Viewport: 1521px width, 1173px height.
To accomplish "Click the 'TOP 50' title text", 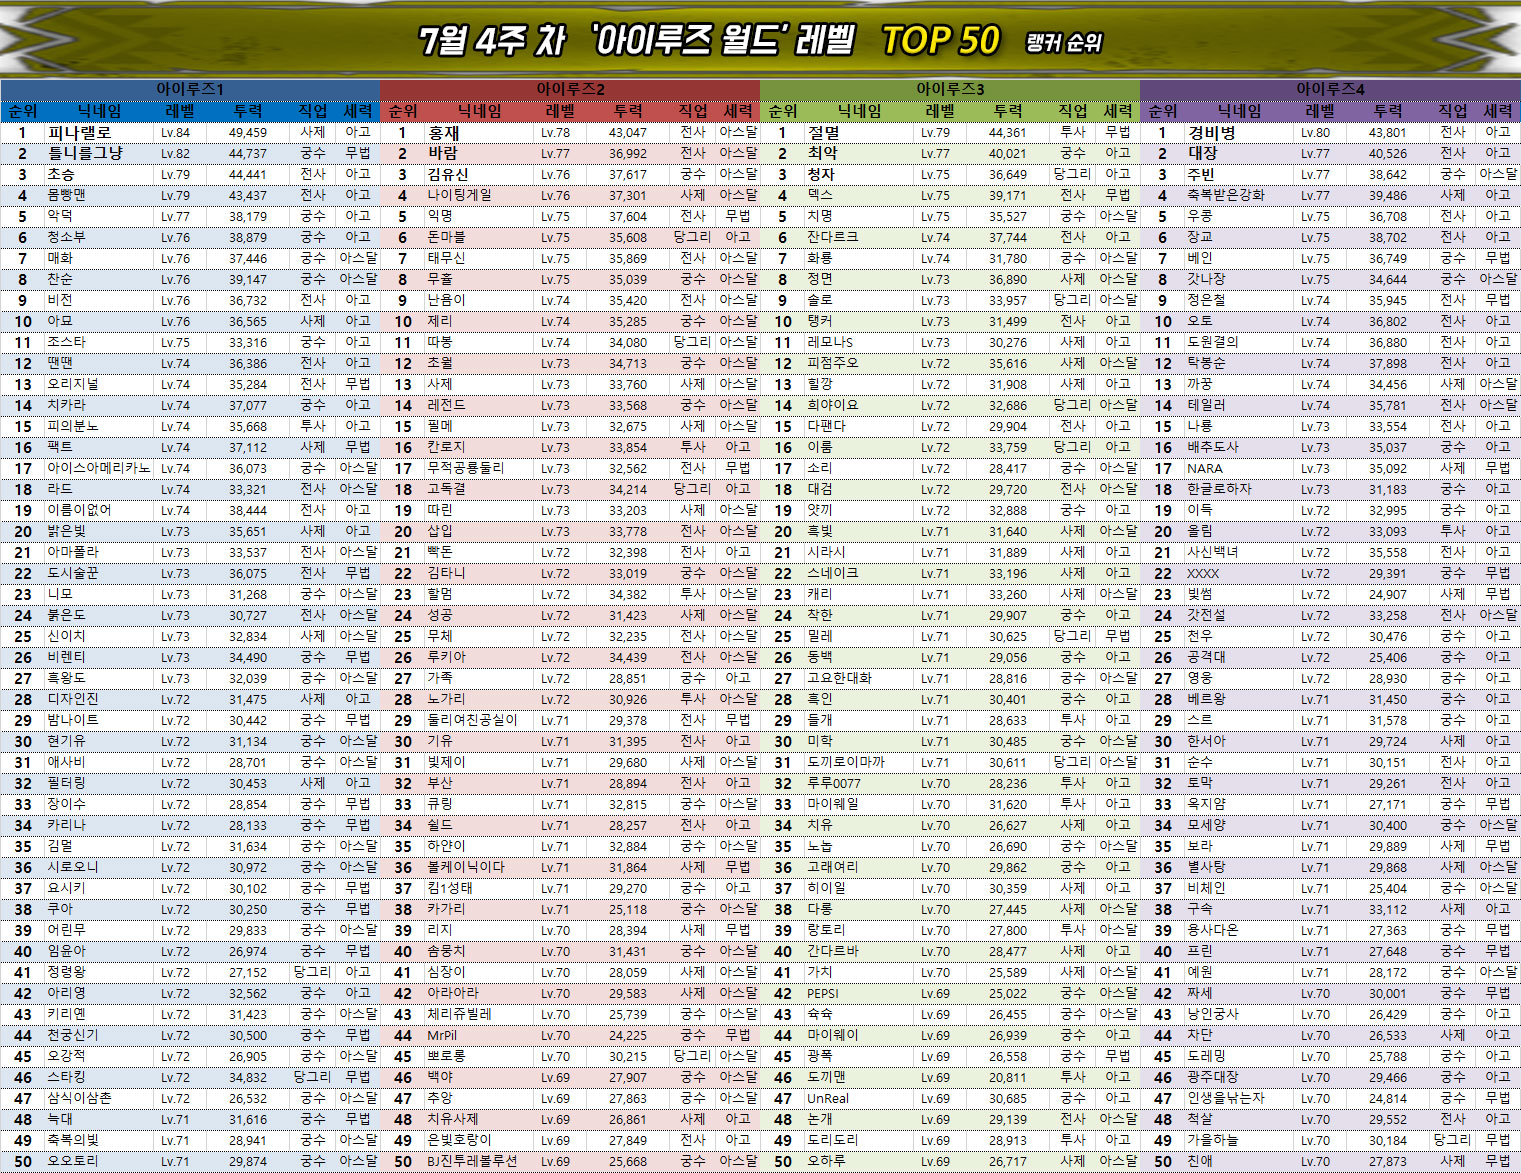I will pos(941,40).
